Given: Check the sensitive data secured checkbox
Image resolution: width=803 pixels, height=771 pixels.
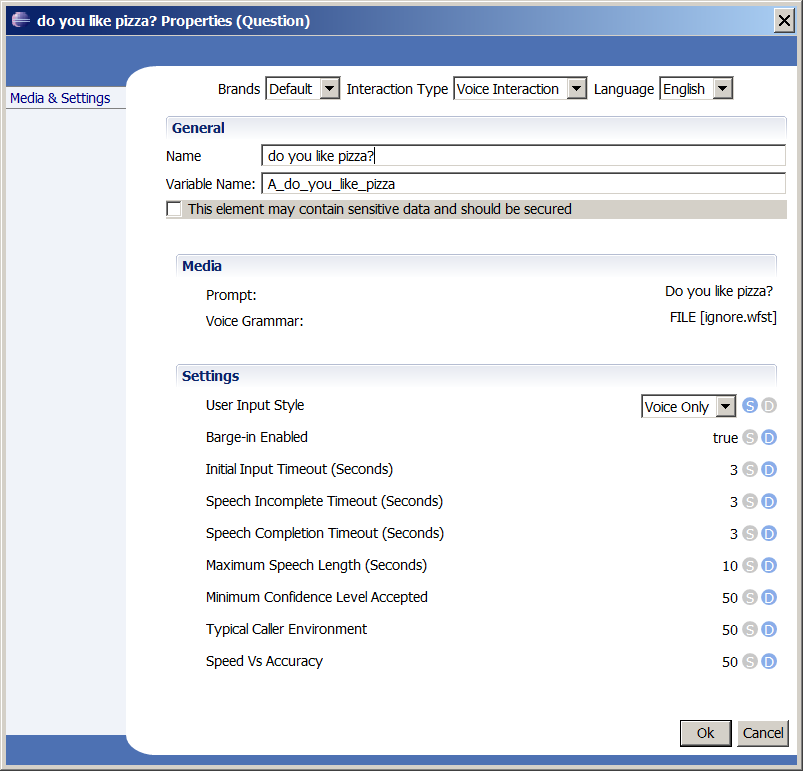Looking at the screenshot, I should click(174, 209).
